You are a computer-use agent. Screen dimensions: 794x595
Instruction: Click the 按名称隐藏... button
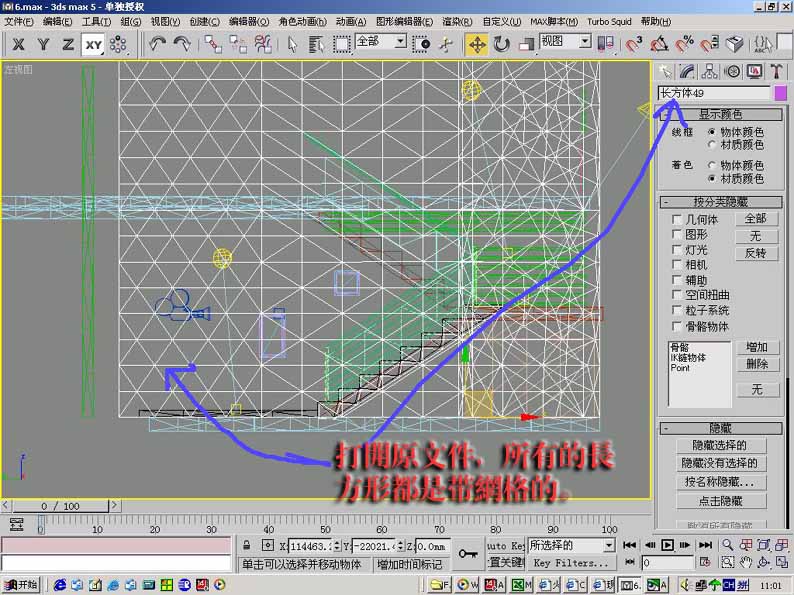click(x=719, y=482)
